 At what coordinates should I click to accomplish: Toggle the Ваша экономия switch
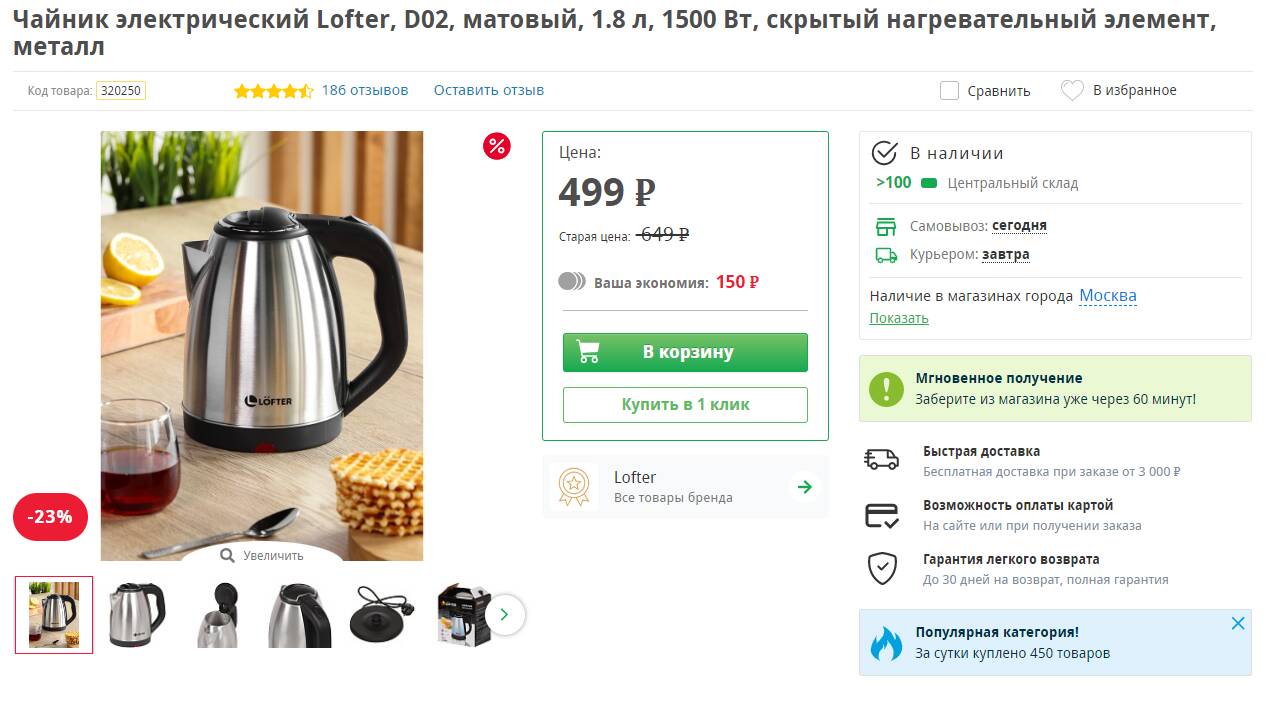(x=572, y=281)
